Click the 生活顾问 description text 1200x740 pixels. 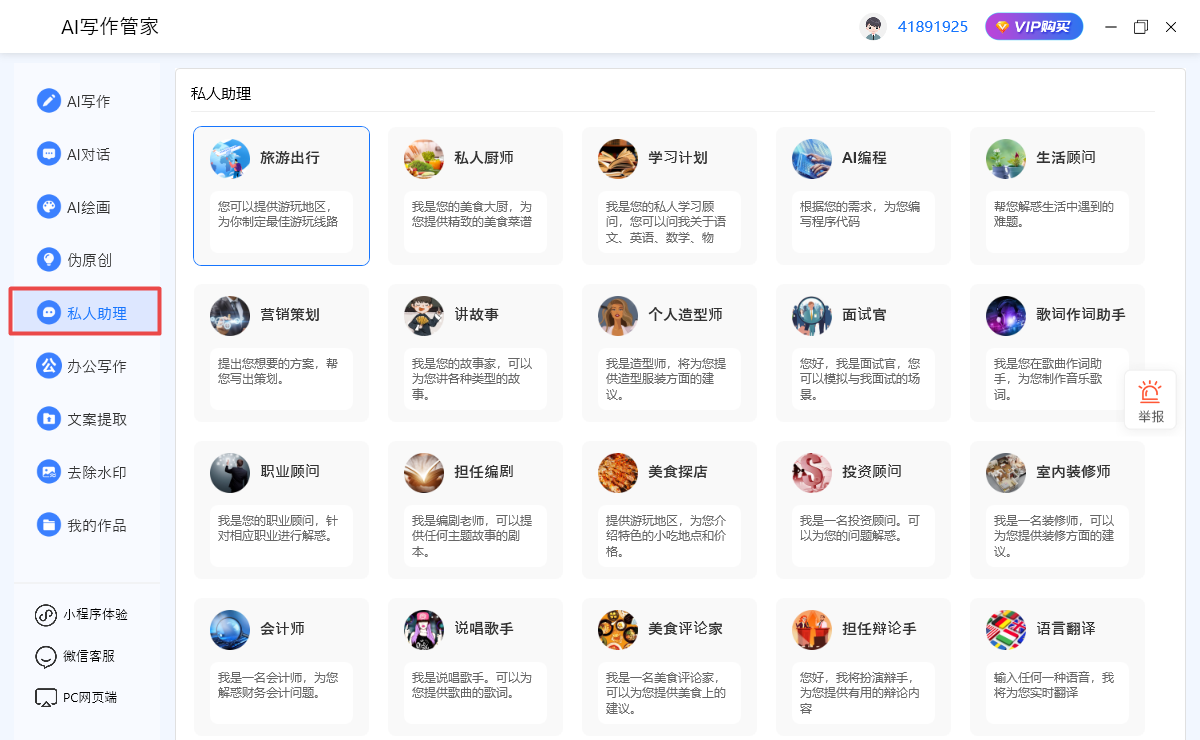[x=1054, y=214]
